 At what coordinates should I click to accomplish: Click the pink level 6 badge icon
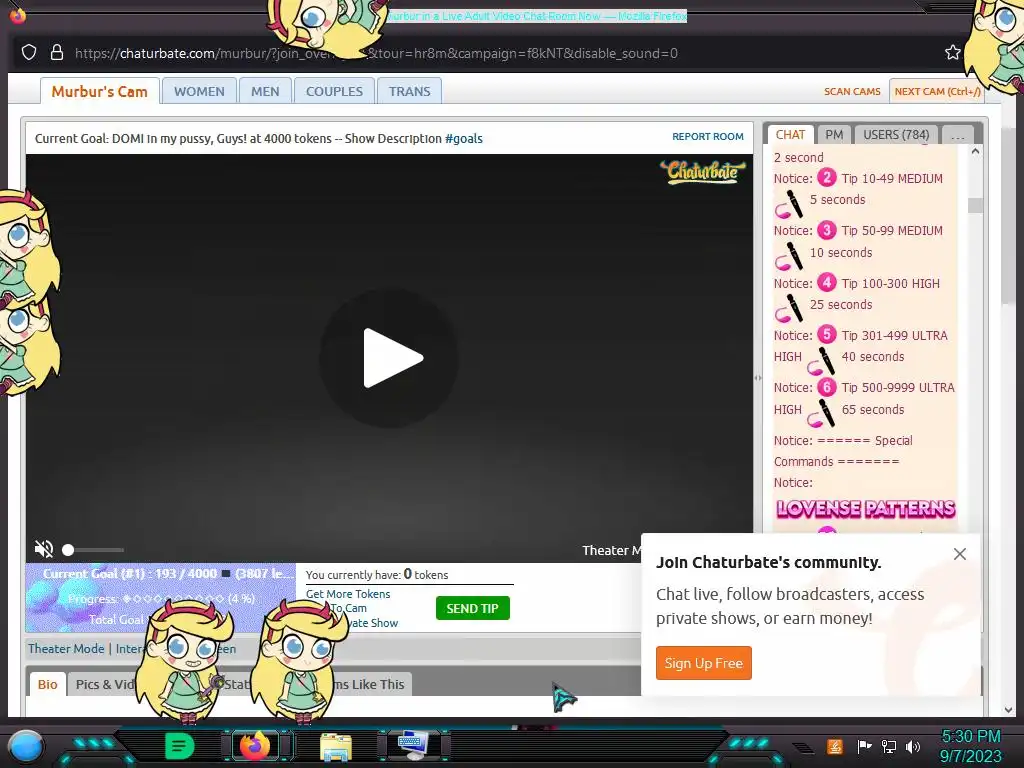[827, 387]
